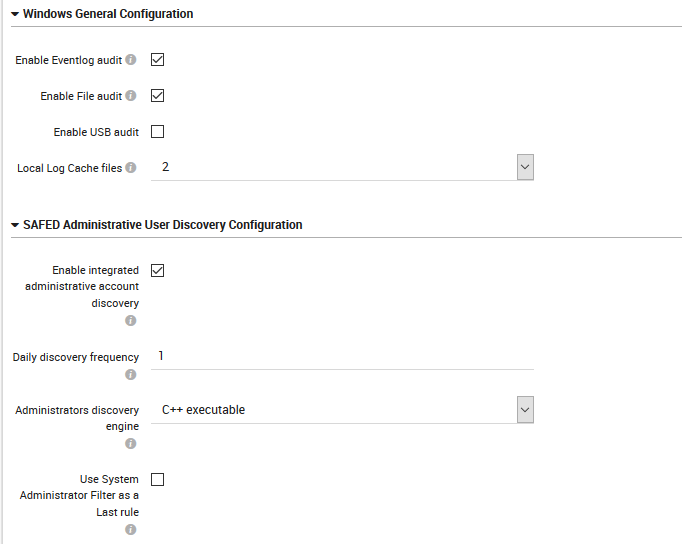Toggle integrated administrative account discovery checkbox

coord(157,270)
